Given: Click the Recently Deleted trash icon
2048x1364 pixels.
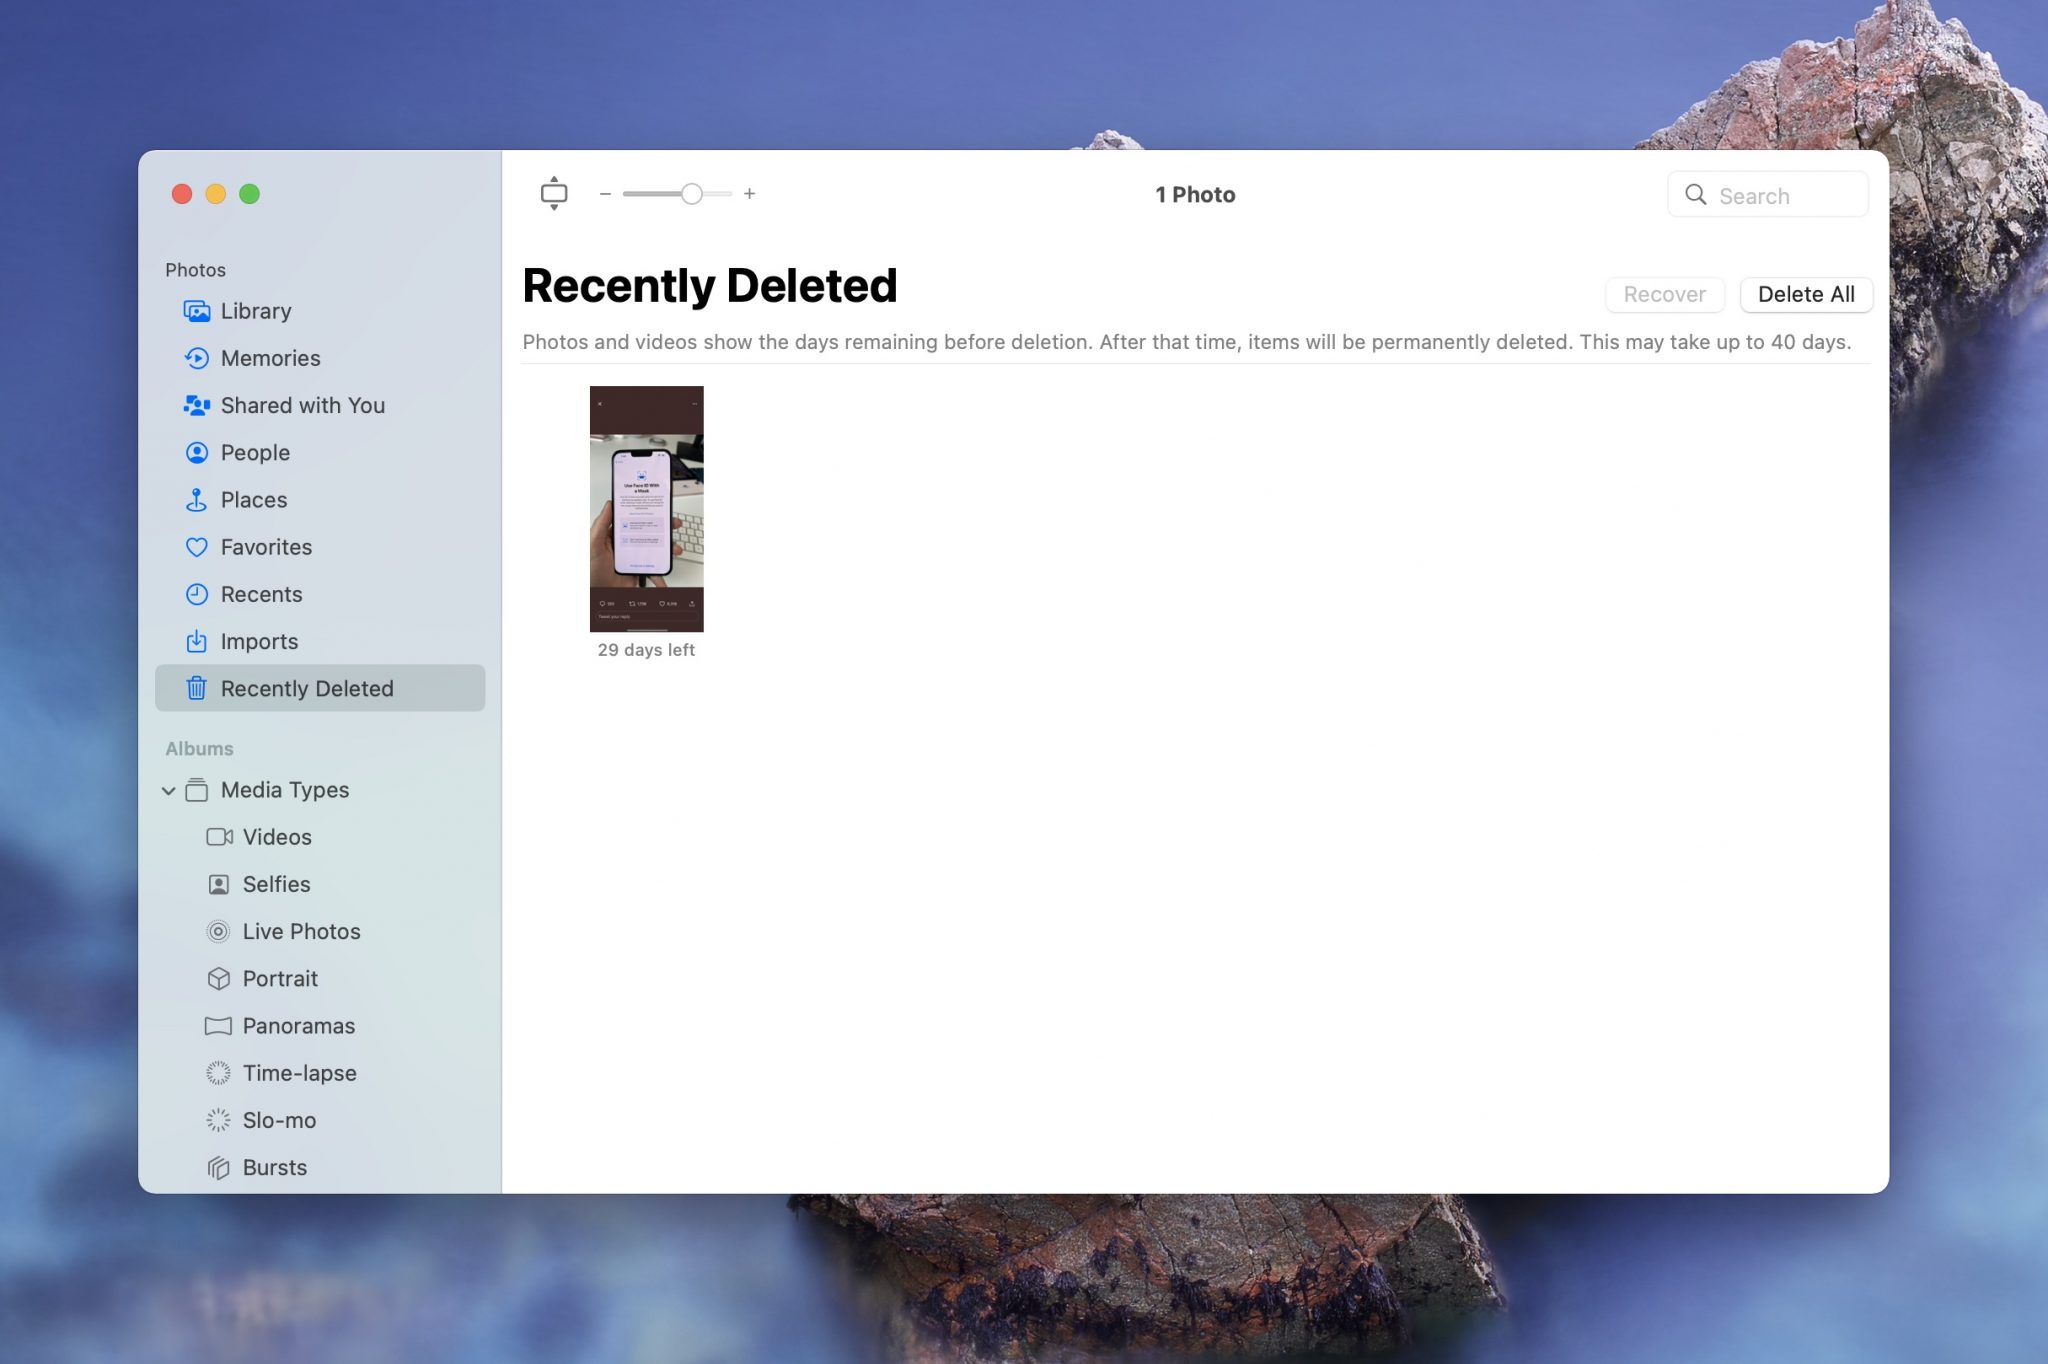Looking at the screenshot, I should (x=197, y=688).
